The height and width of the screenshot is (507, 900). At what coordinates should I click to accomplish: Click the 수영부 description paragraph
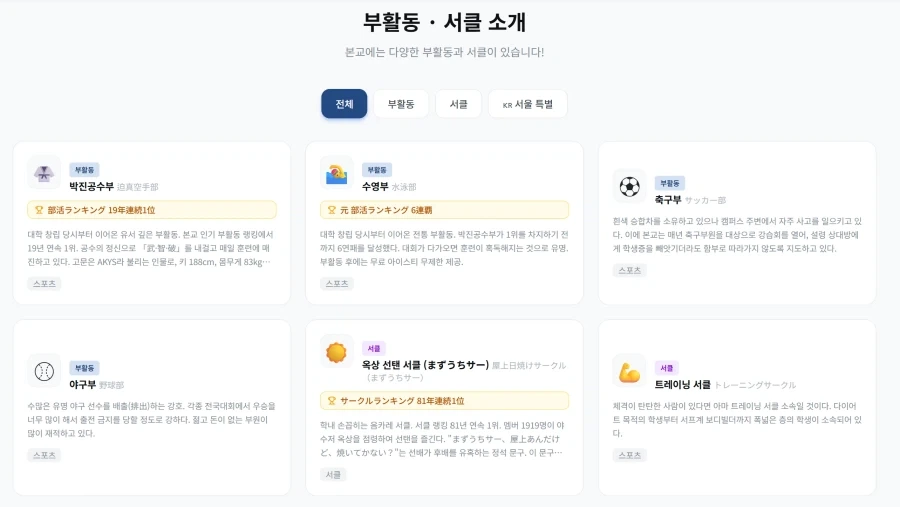tap(444, 248)
